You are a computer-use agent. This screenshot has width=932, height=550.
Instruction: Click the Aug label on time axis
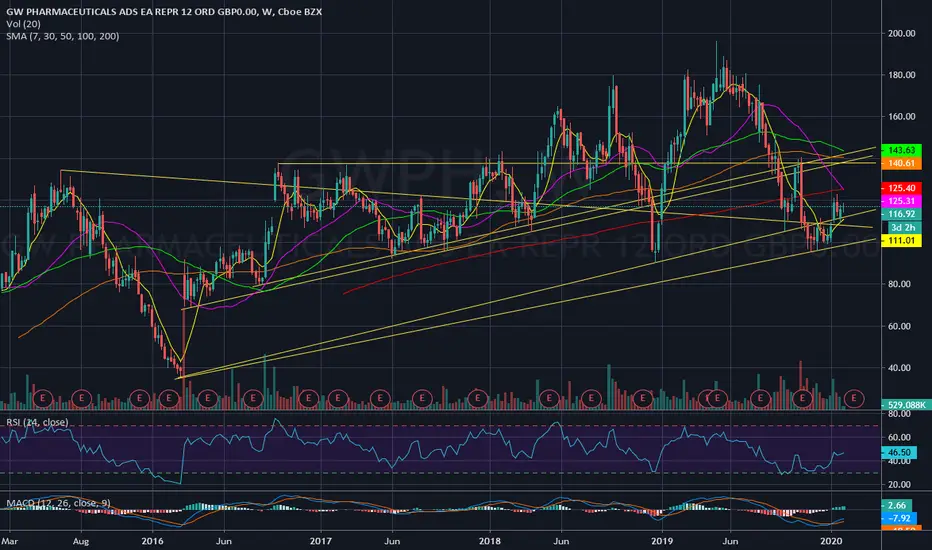[x=81, y=541]
